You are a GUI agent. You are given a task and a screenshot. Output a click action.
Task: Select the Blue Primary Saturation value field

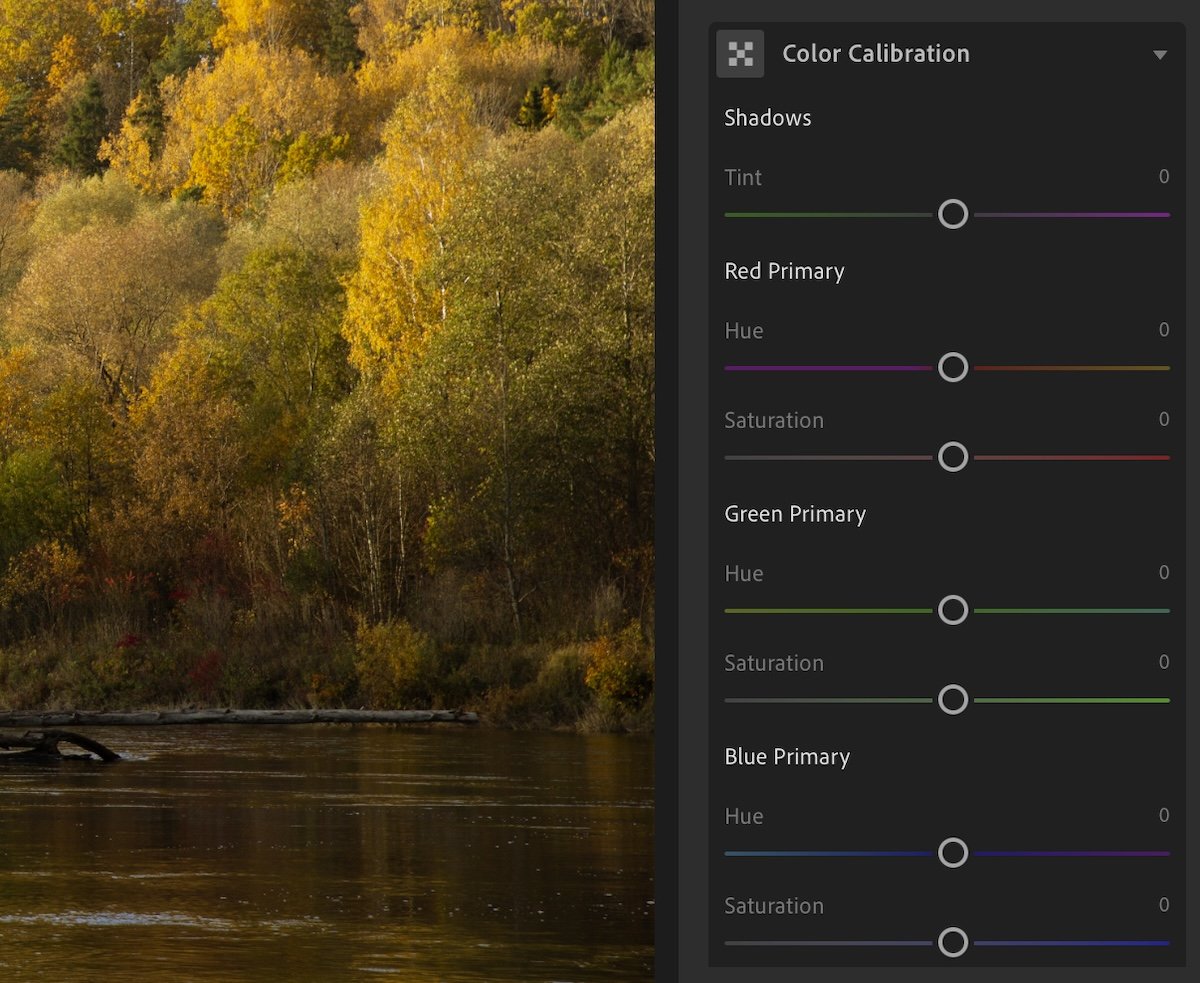tap(1164, 905)
